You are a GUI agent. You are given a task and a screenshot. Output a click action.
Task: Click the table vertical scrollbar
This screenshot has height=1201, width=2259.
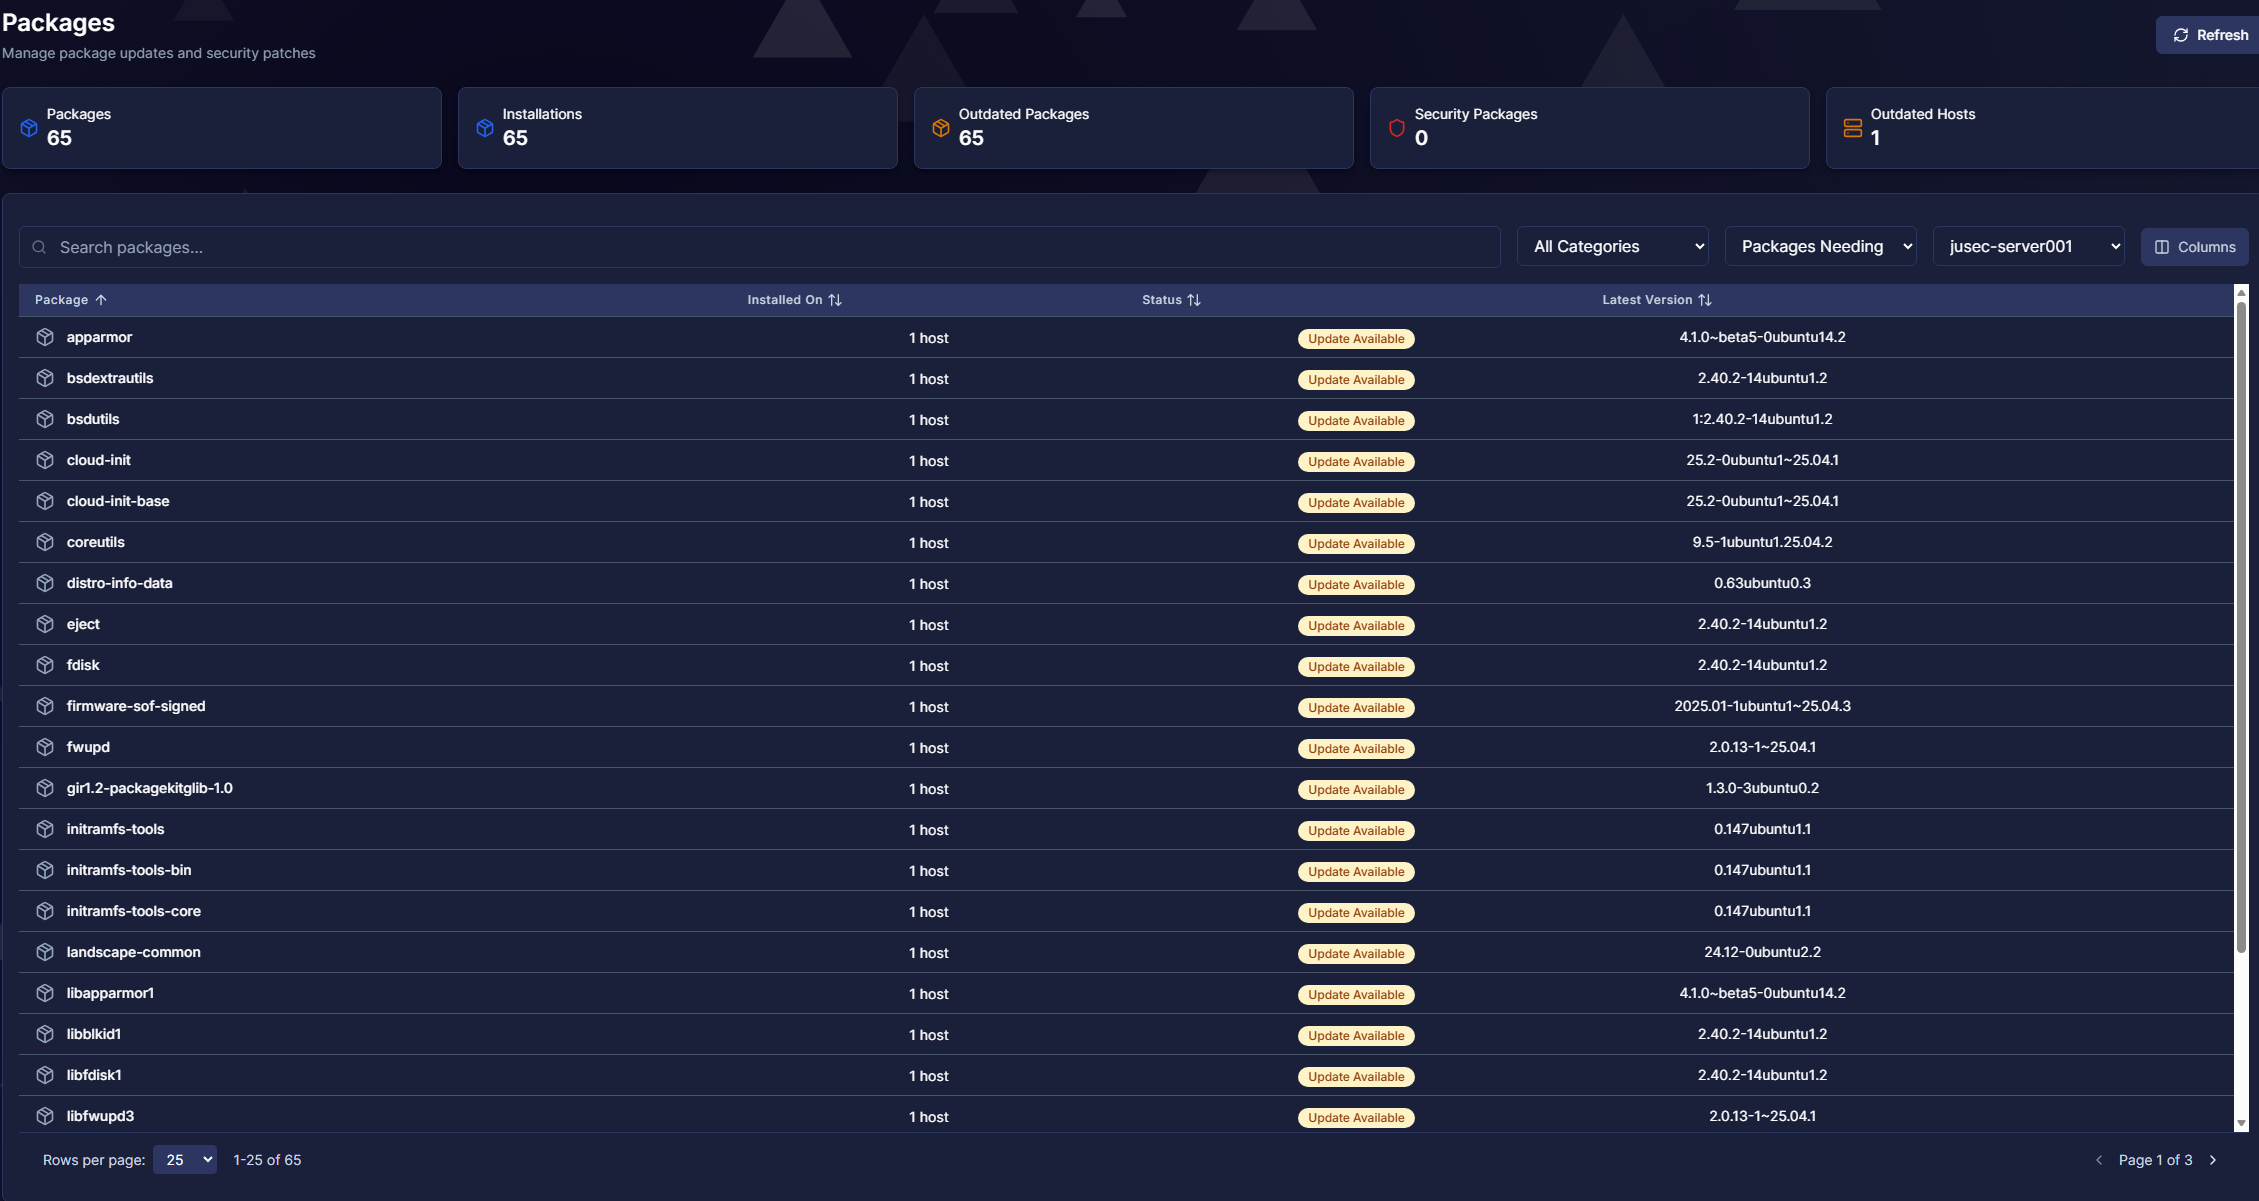point(2240,620)
